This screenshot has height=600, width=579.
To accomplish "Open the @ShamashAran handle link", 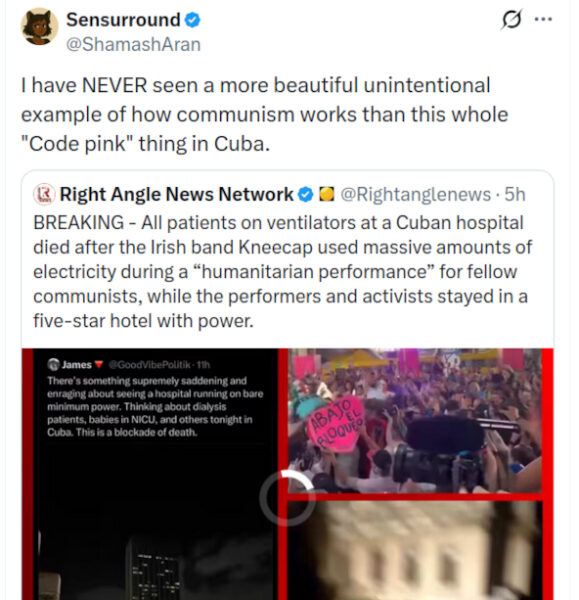I will click(x=134, y=44).
